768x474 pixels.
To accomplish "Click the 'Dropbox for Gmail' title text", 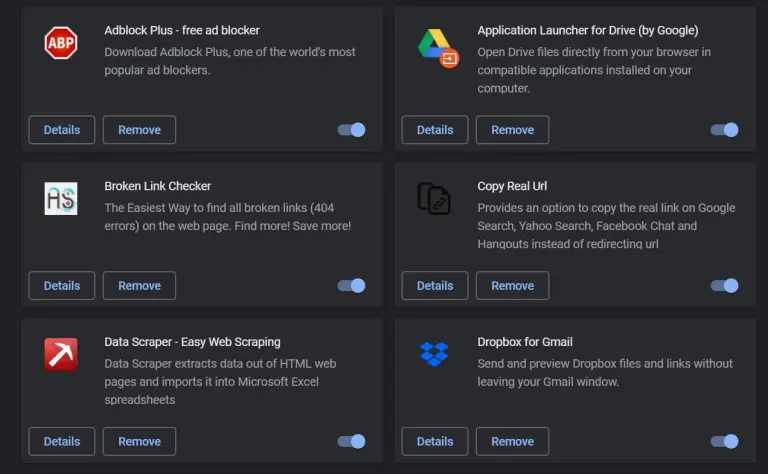I will pyautogui.click(x=525, y=342).
